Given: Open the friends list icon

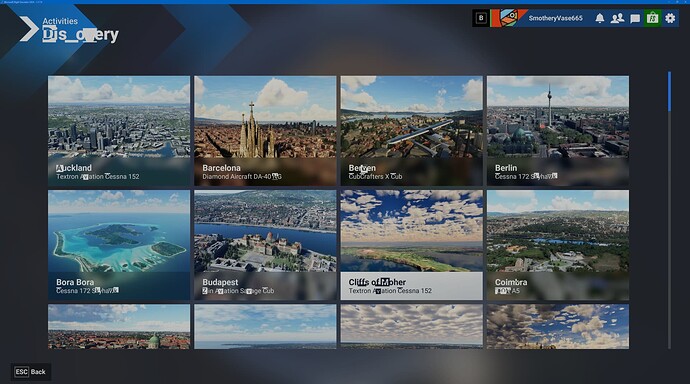Looking at the screenshot, I should coord(617,18).
